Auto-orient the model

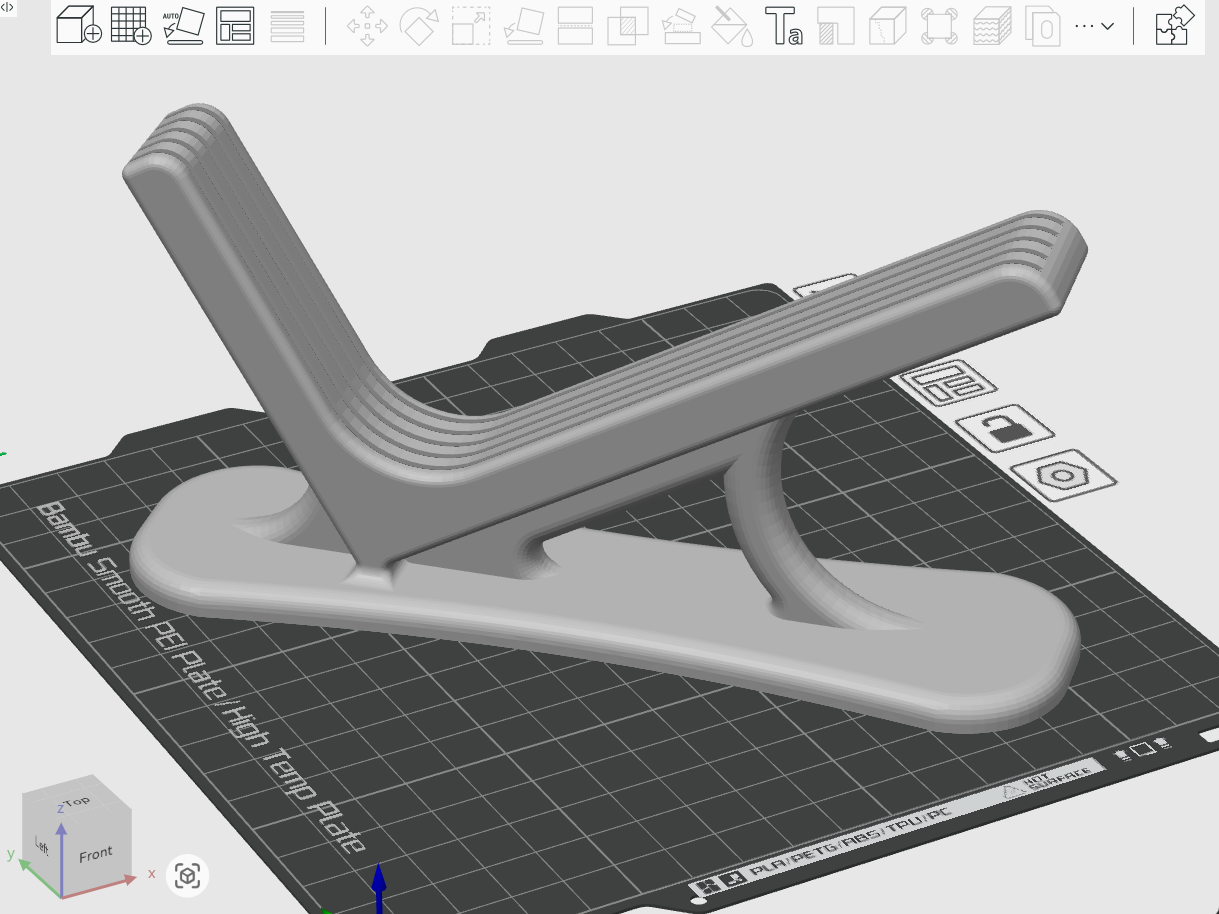(183, 27)
